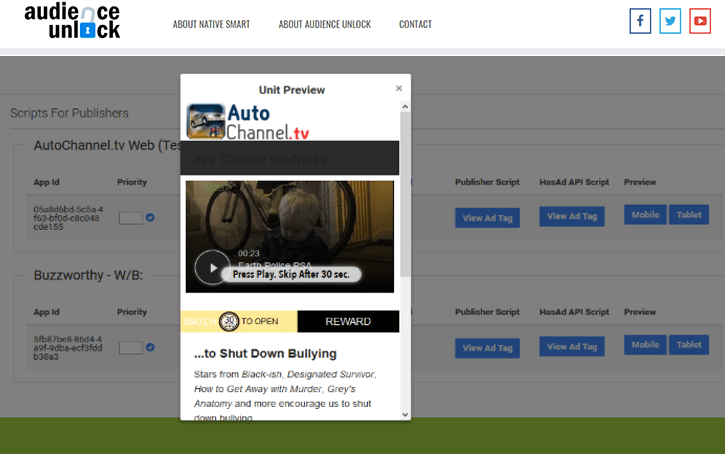The height and width of the screenshot is (454, 725).
Task: Click the 'Unit Preview' dialog title
Action: pyautogui.click(x=292, y=90)
